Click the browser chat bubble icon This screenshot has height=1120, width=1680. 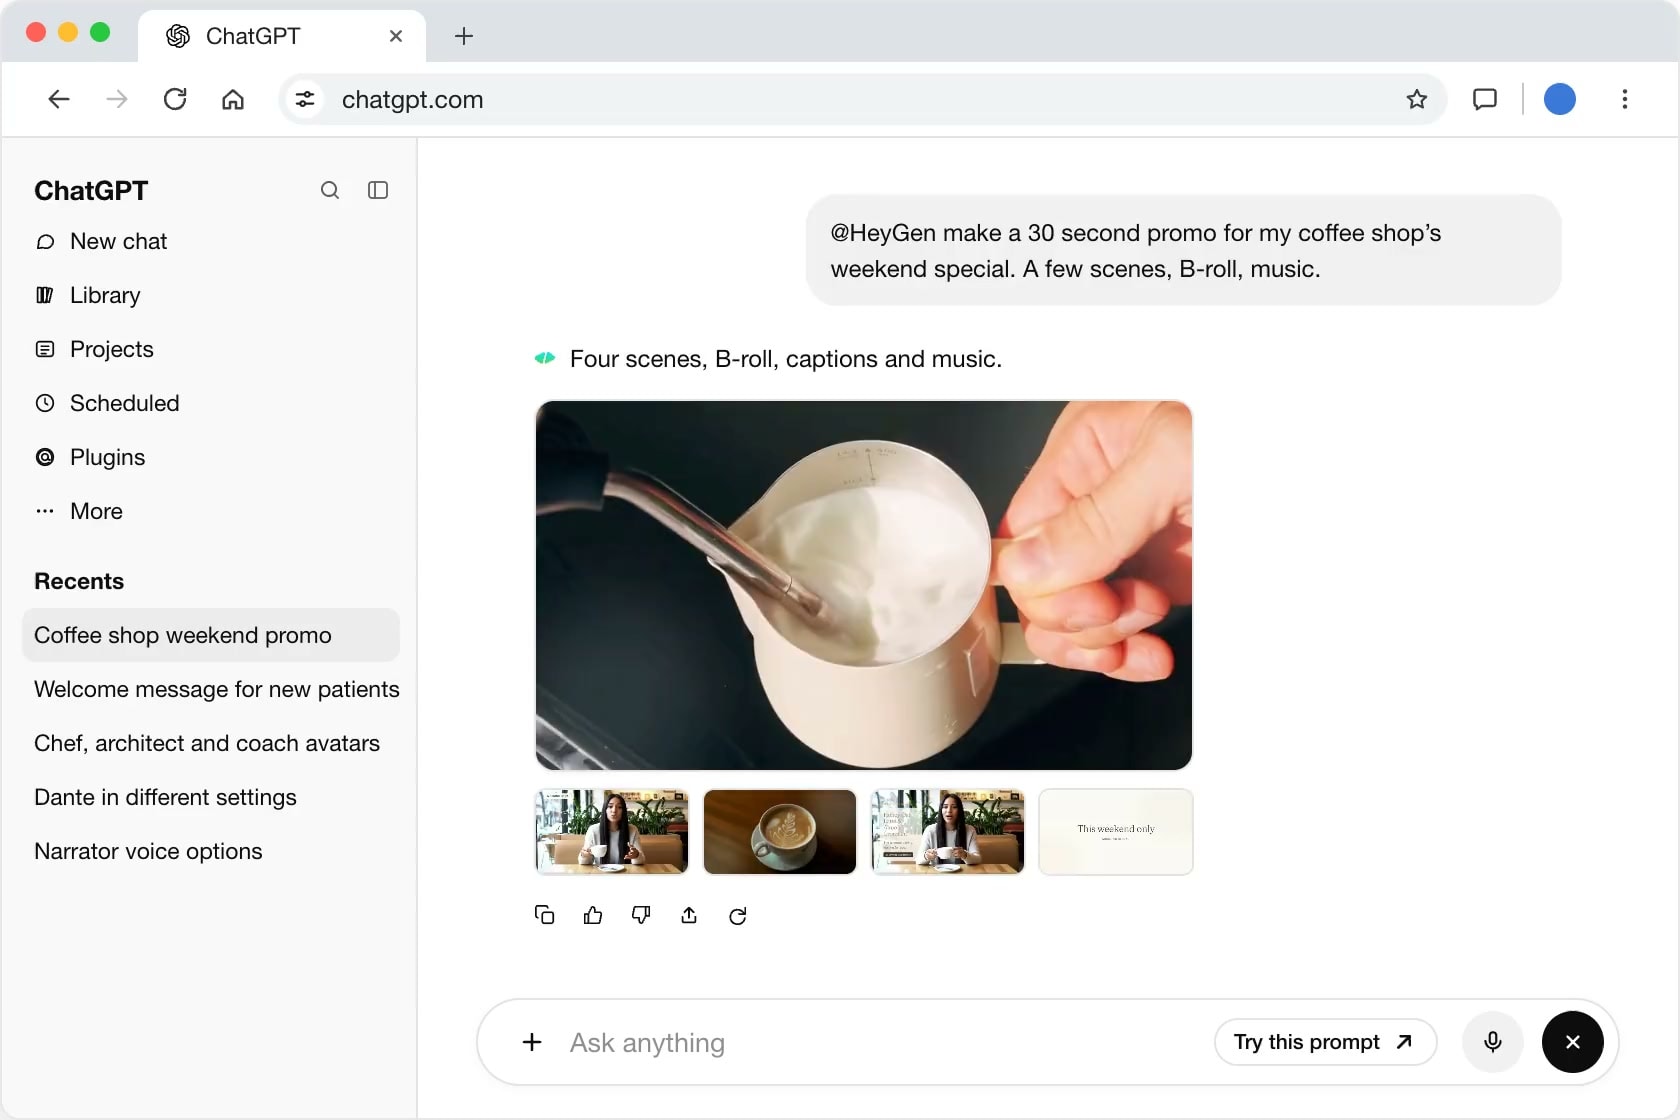1485,99
